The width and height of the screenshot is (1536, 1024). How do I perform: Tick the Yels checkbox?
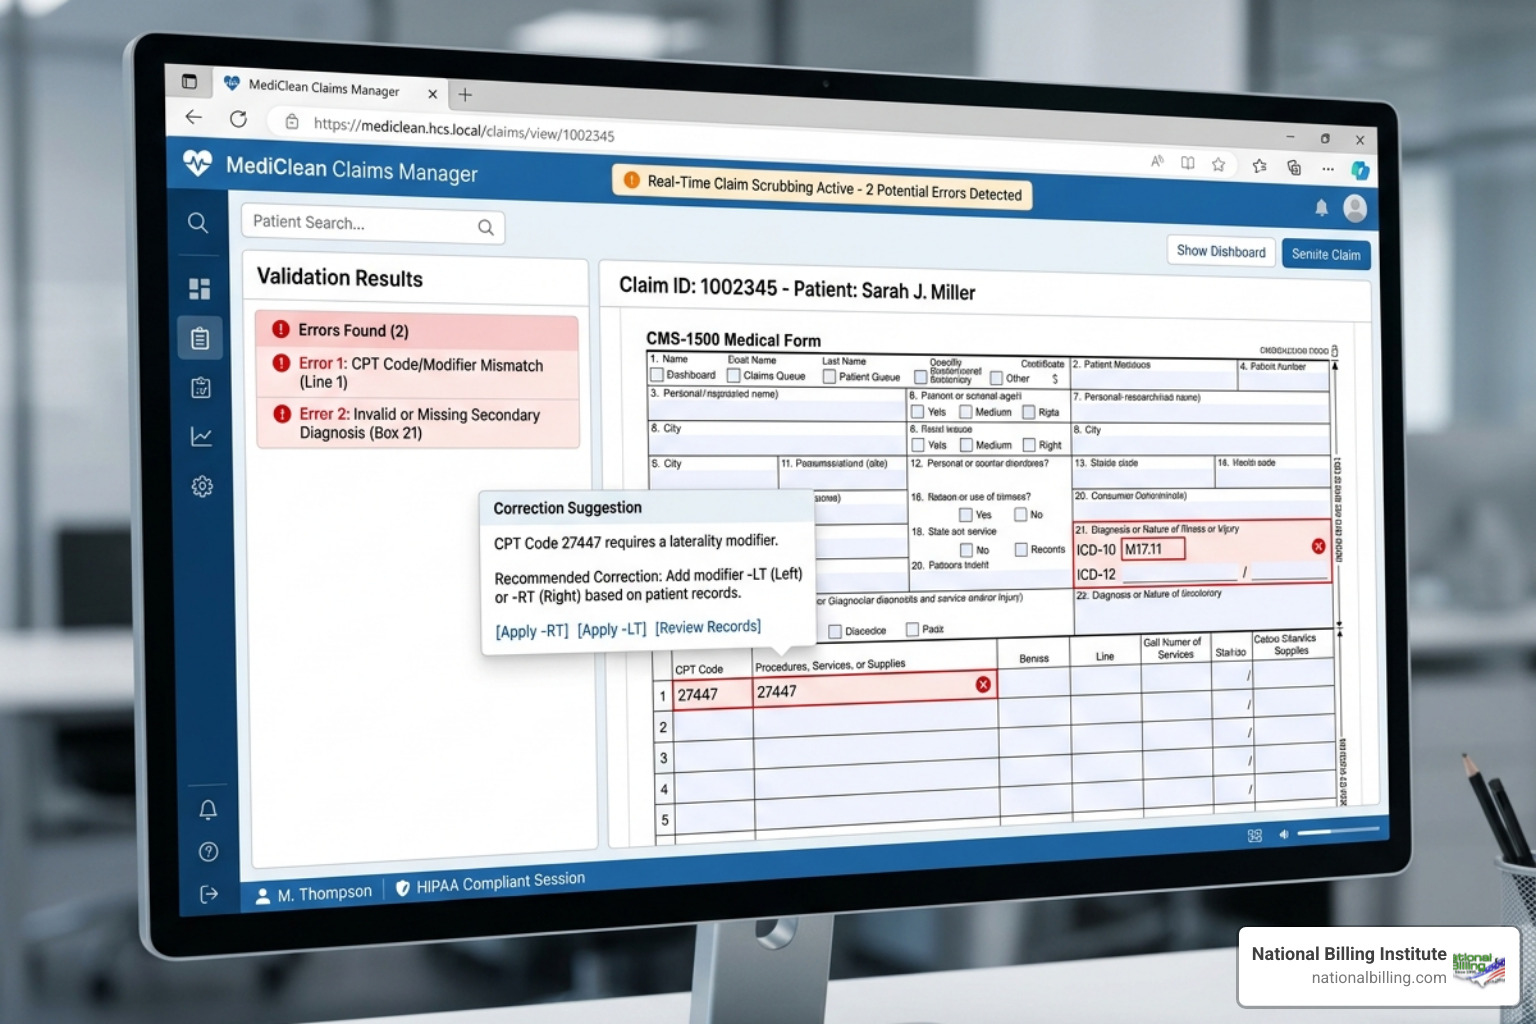click(x=917, y=411)
